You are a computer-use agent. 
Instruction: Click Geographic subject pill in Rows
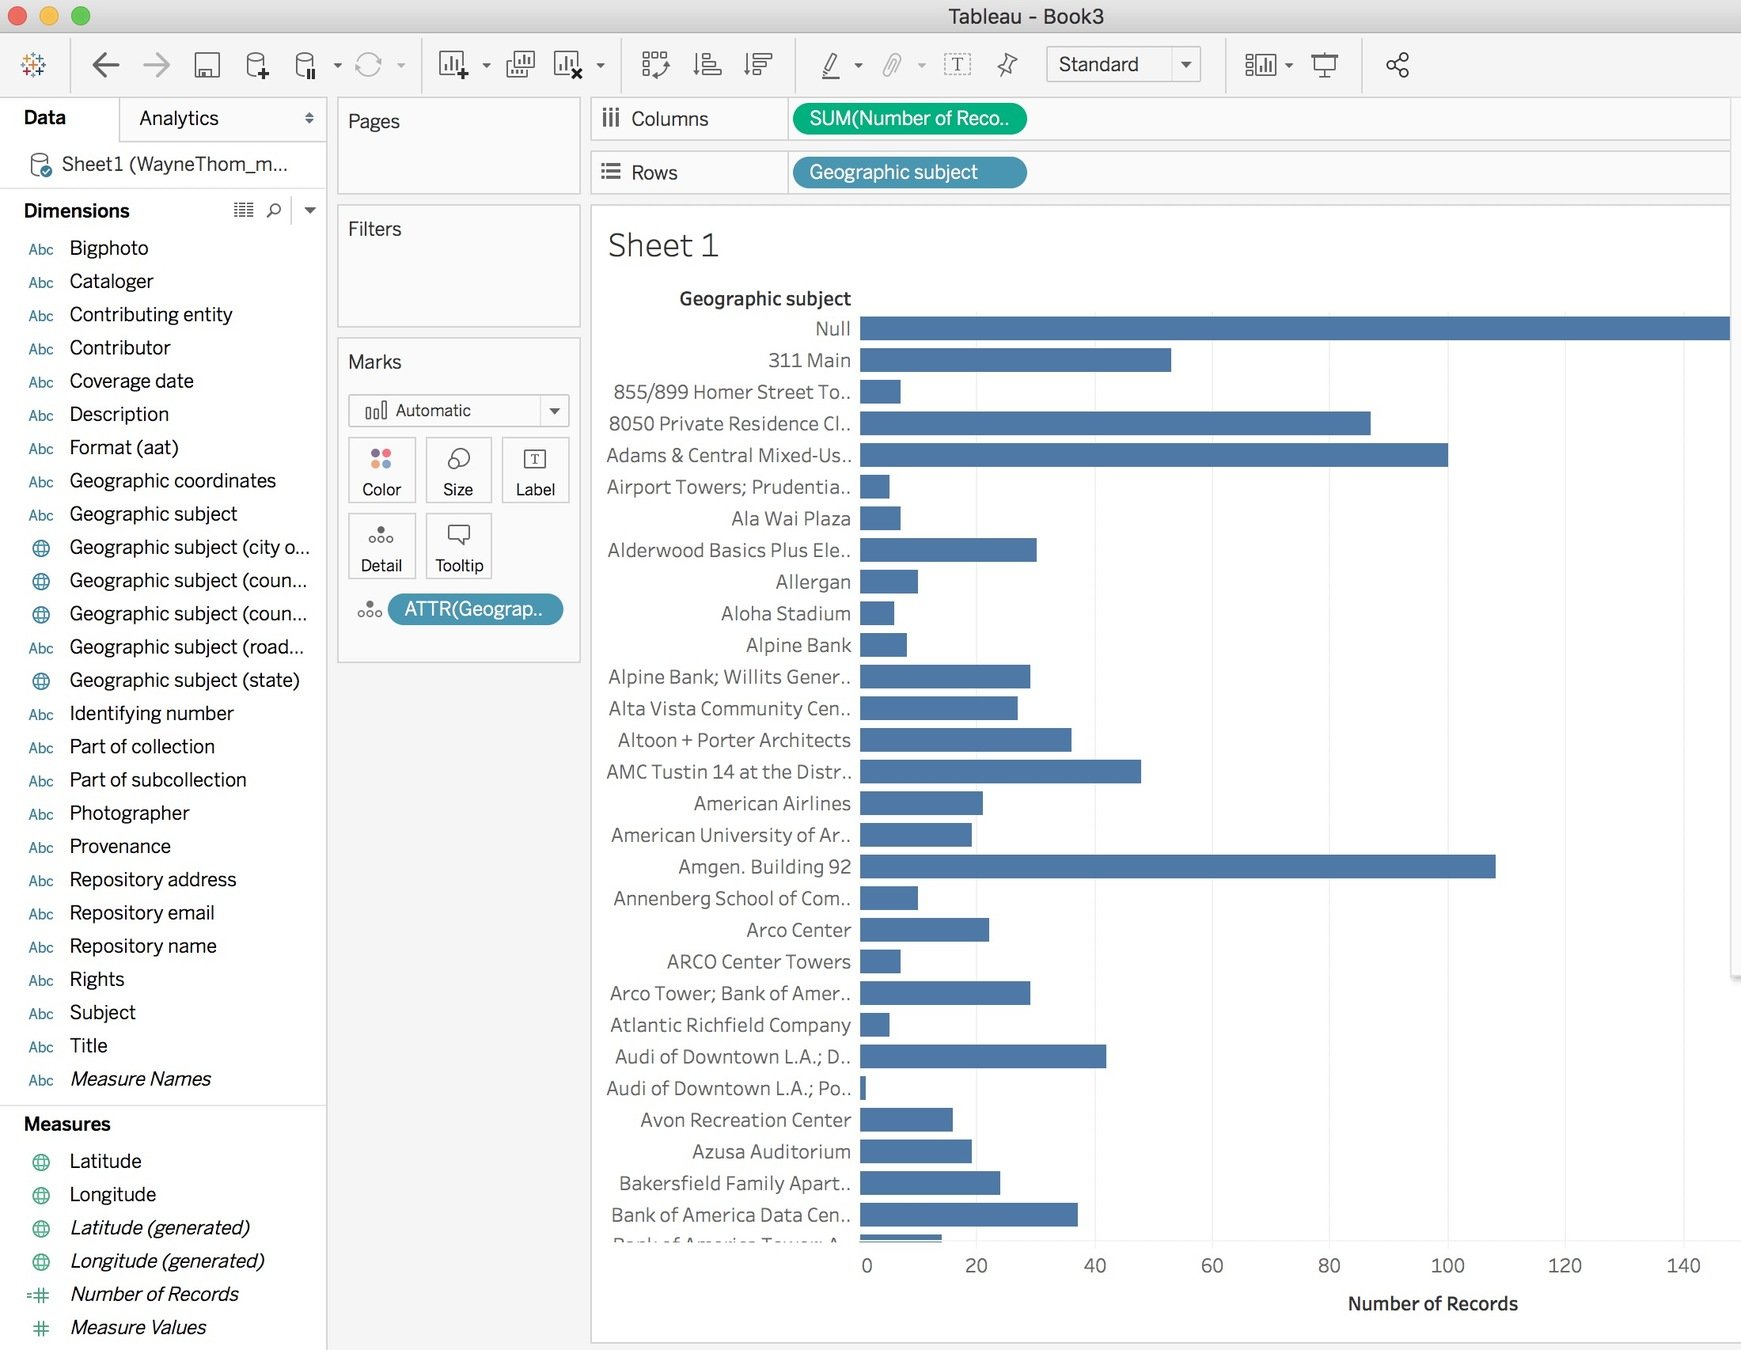(x=909, y=172)
